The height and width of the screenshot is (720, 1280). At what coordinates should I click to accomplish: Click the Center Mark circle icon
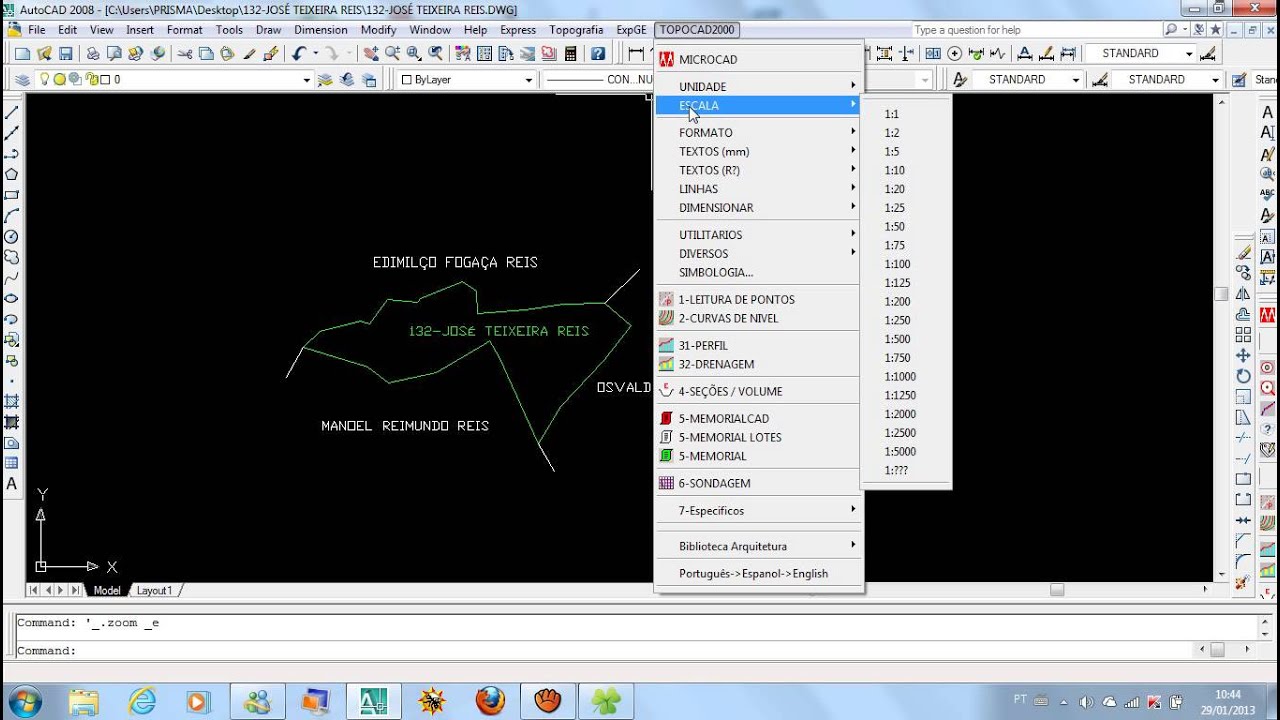click(x=955, y=54)
